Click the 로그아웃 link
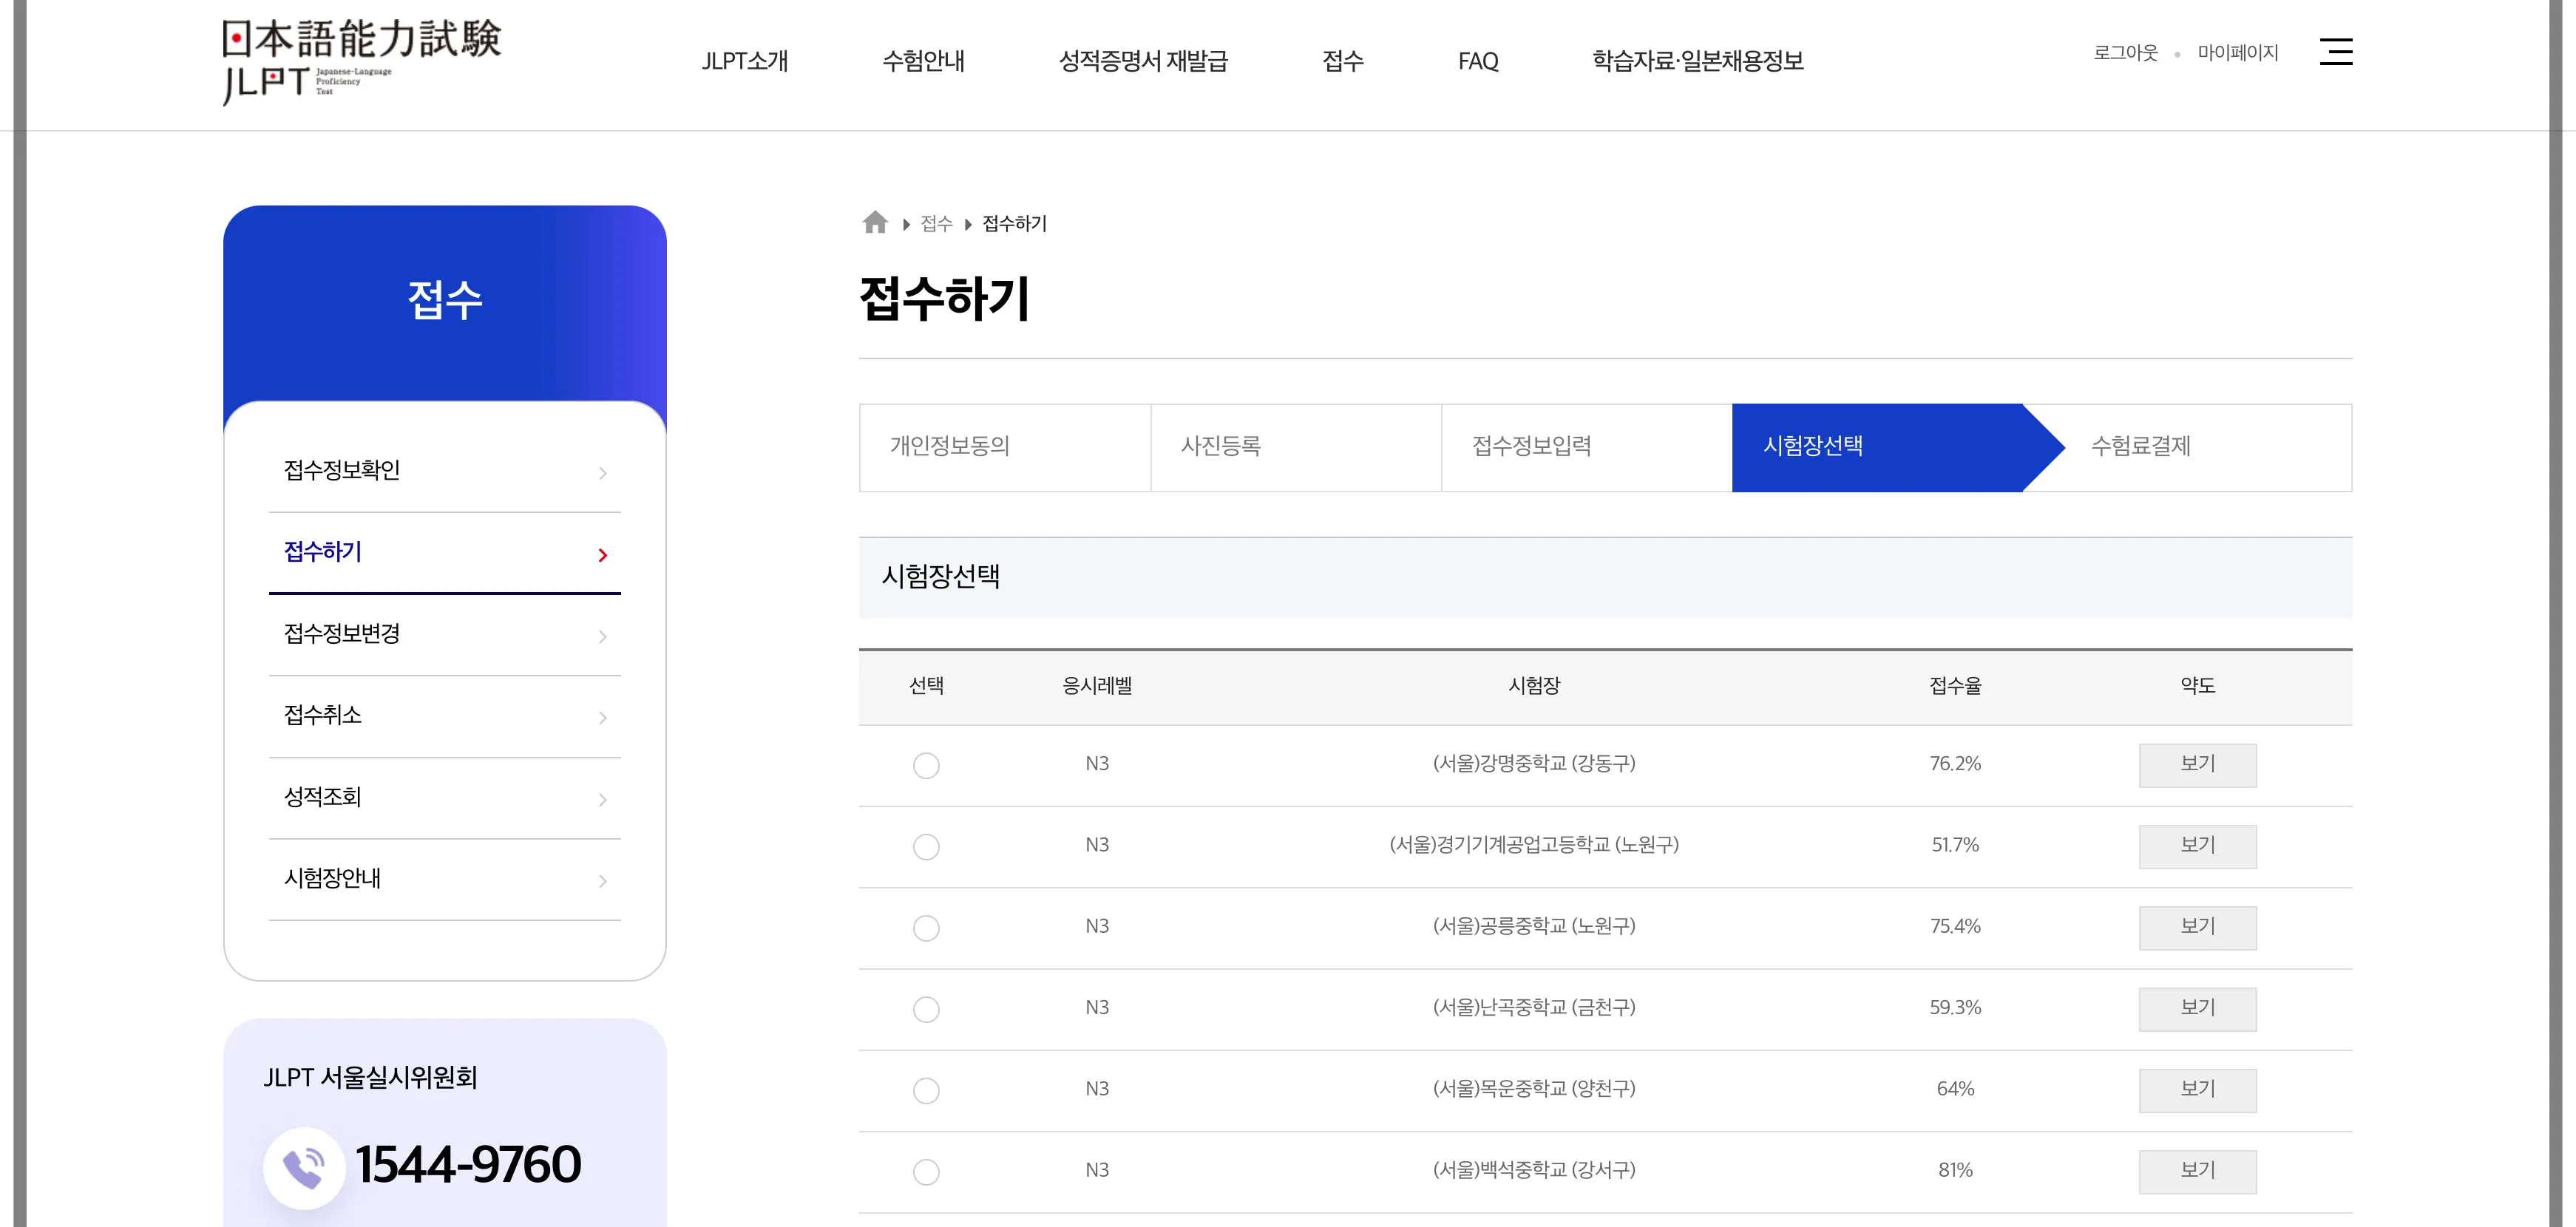 click(2129, 52)
